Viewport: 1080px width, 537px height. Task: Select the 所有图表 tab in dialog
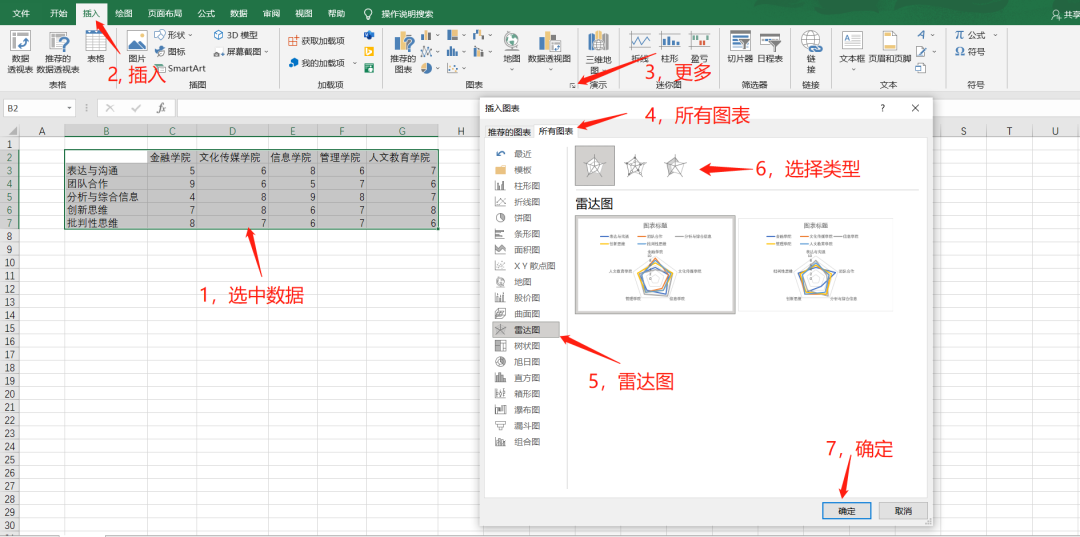click(x=558, y=131)
